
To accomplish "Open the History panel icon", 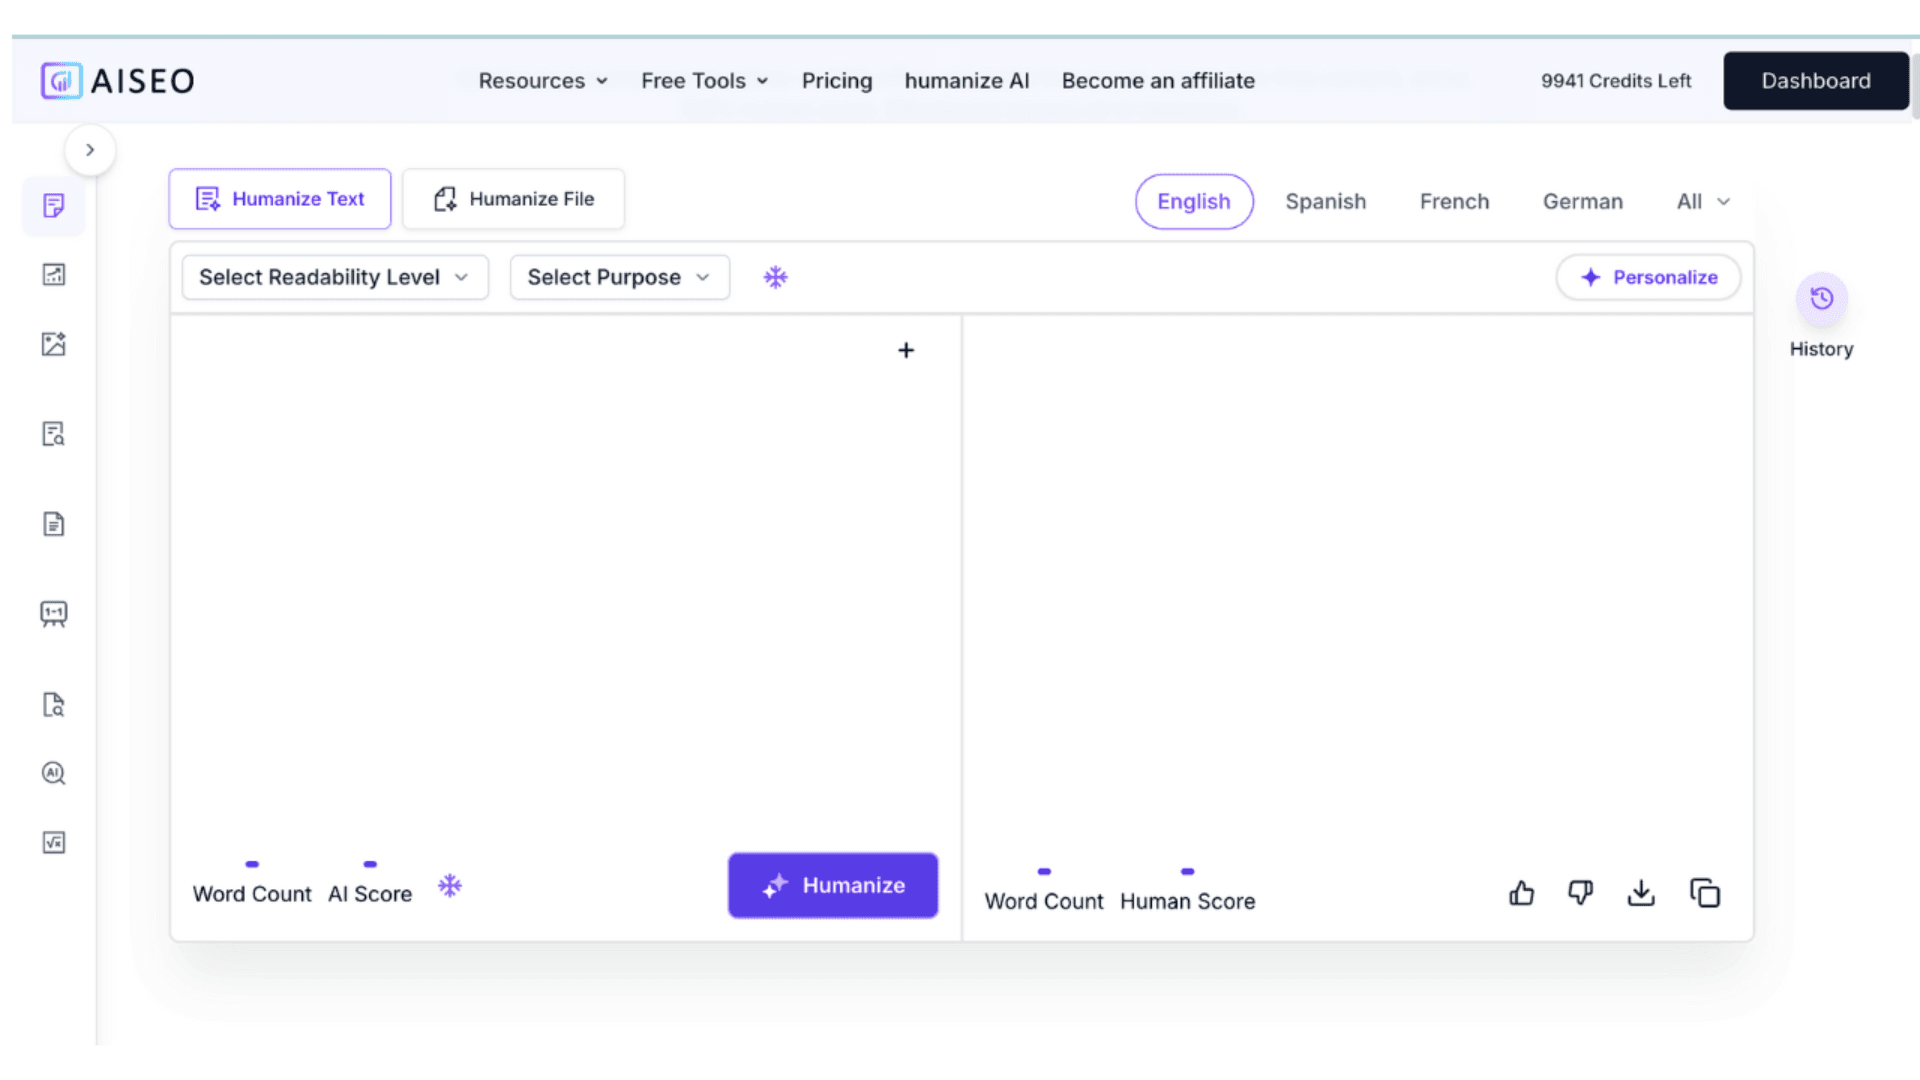I will (x=1821, y=299).
